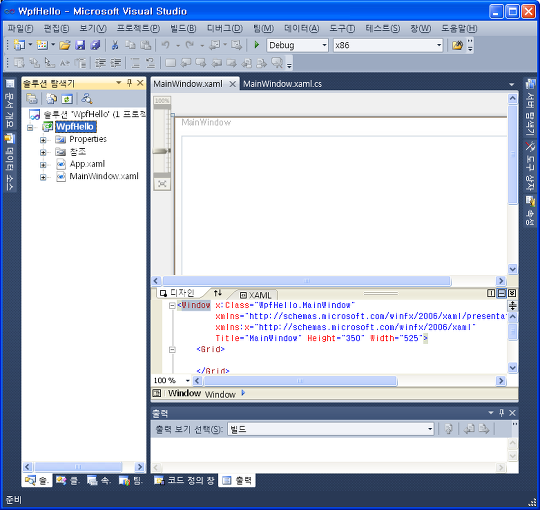Click the Undo toolbar icon
The width and height of the screenshot is (540, 510).
pos(166,45)
